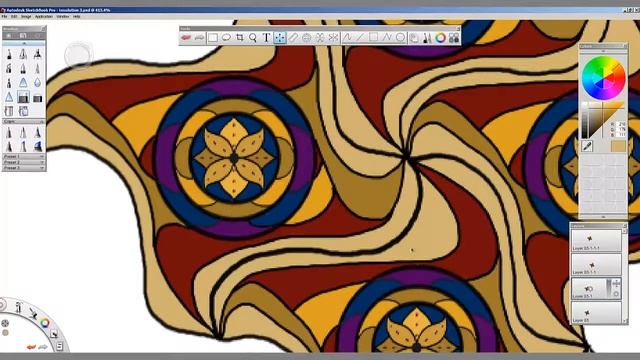This screenshot has height=360, width=640.
Task: Click the eyedropper color picker icon
Action: [x=587, y=146]
